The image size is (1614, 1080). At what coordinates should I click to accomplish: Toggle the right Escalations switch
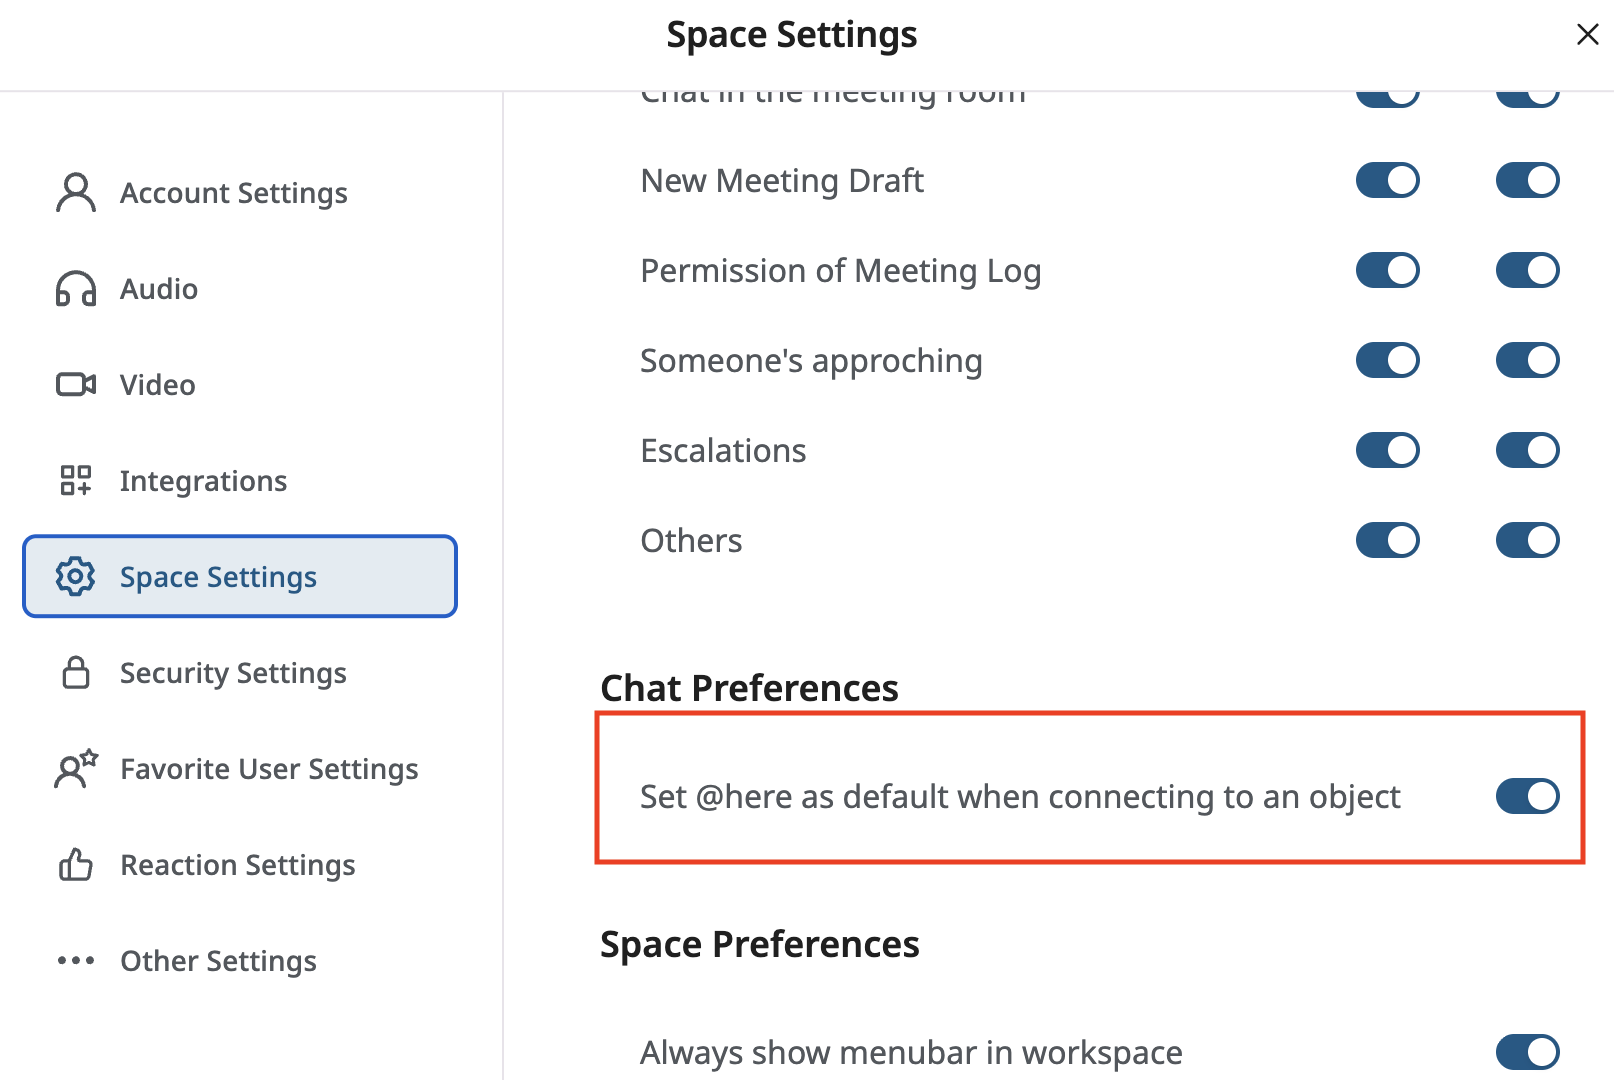pos(1527,450)
